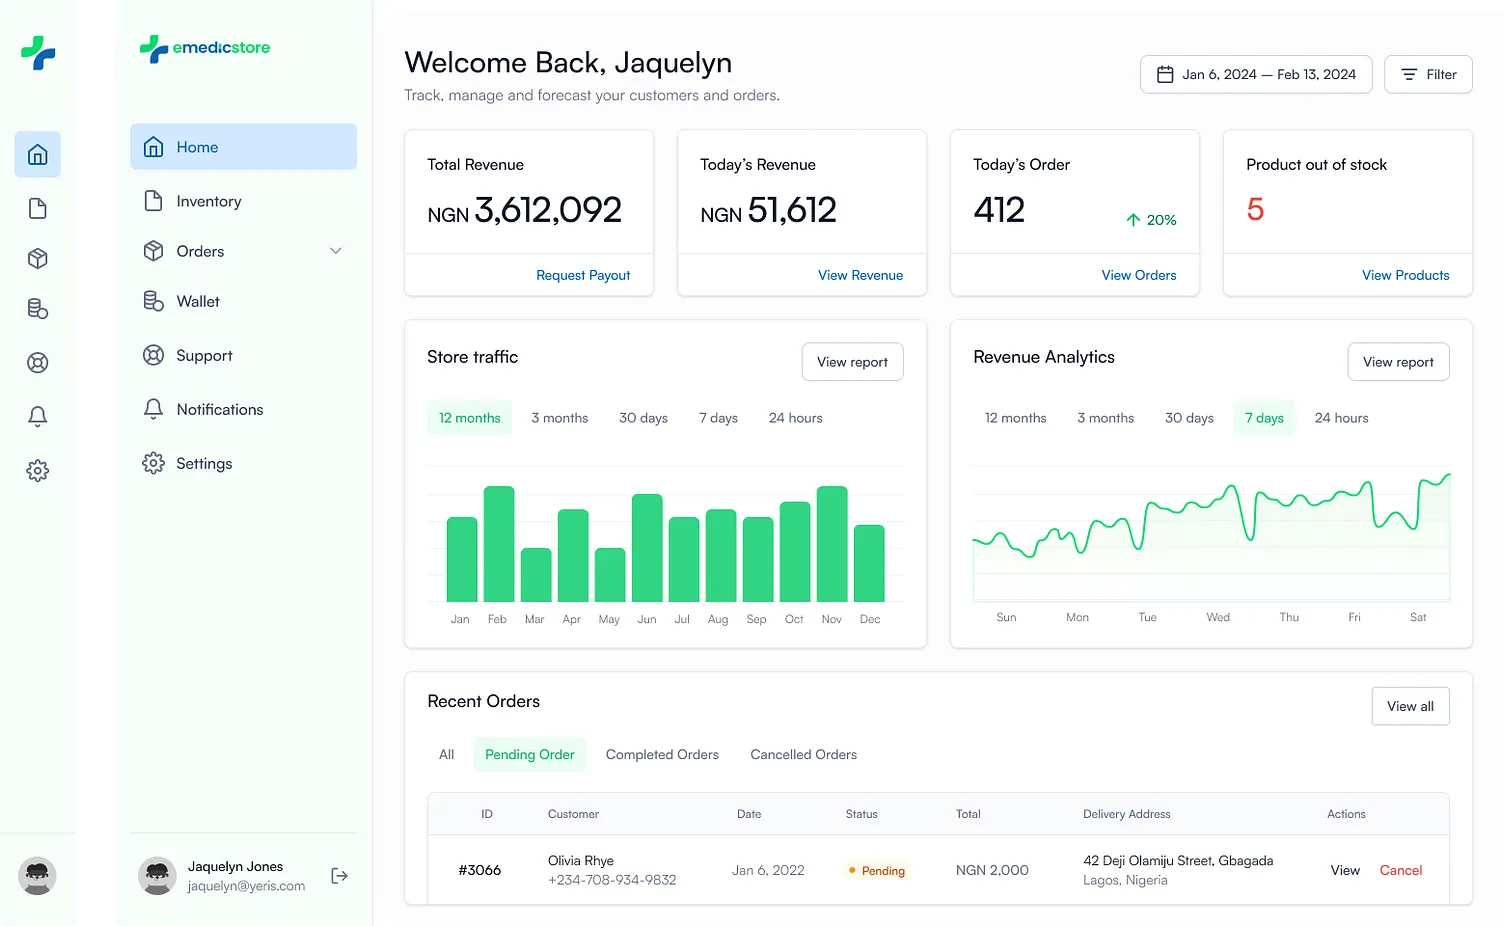This screenshot has height=926, width=1504.
Task: Select 30 days in Store traffic
Action: (643, 418)
